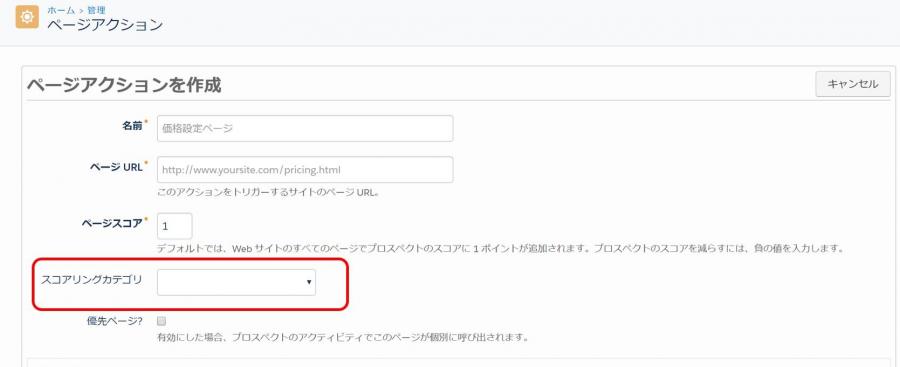Click the 優先ページ? label text

click(114, 321)
